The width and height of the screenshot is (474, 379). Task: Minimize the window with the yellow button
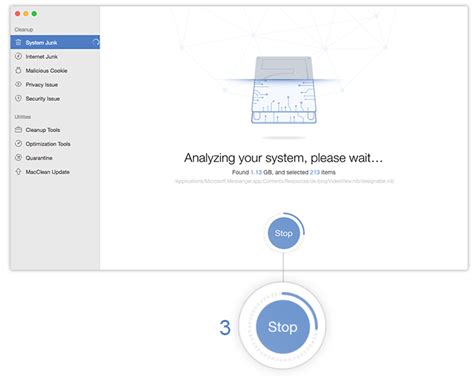click(x=26, y=14)
